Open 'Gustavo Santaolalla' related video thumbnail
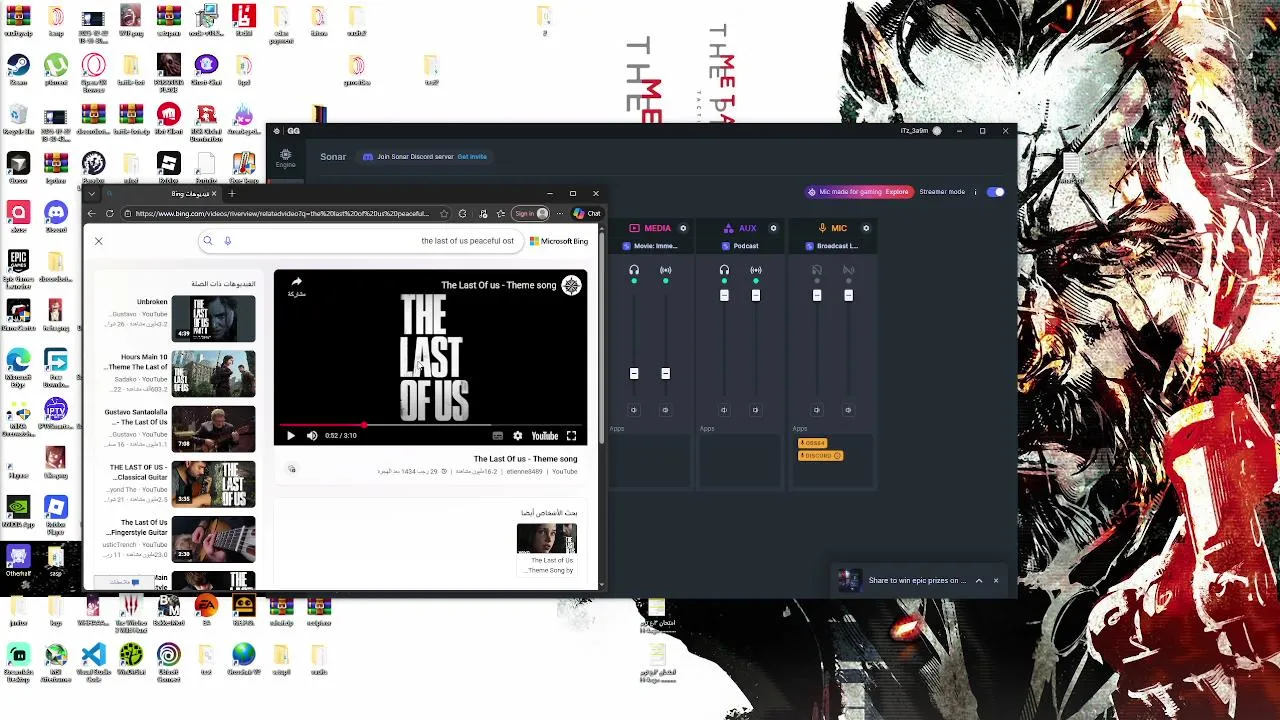This screenshot has height=720, width=1280. pyautogui.click(x=213, y=428)
